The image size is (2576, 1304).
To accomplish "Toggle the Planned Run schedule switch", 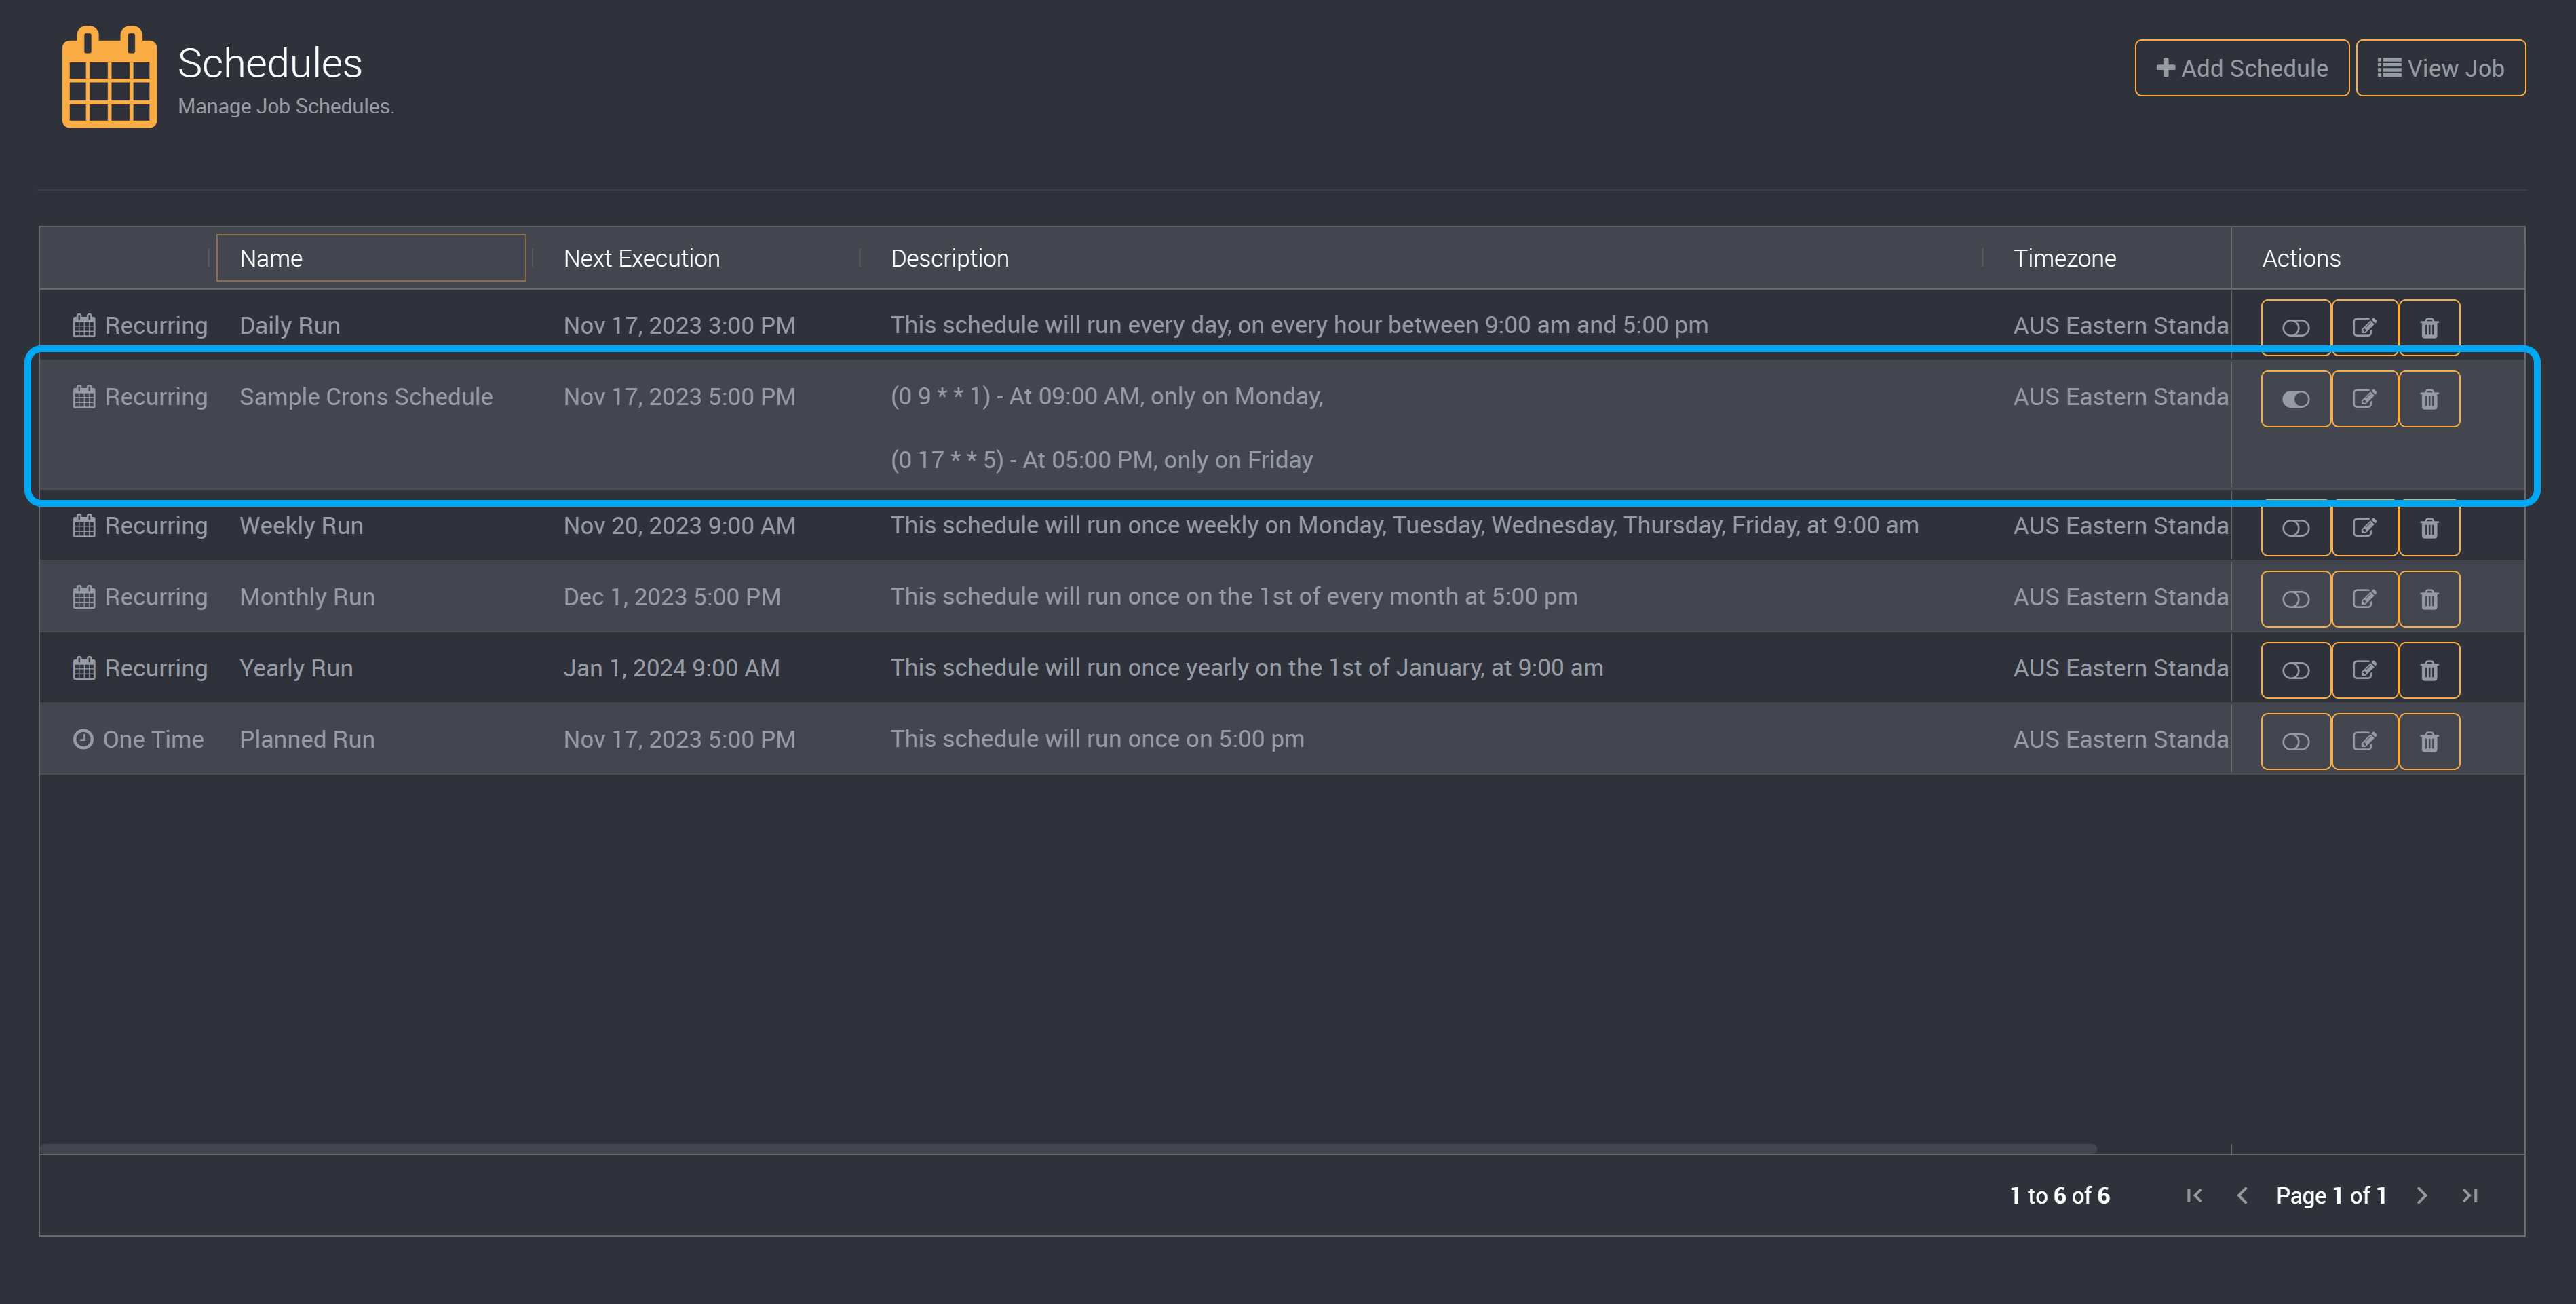I will click(2295, 742).
